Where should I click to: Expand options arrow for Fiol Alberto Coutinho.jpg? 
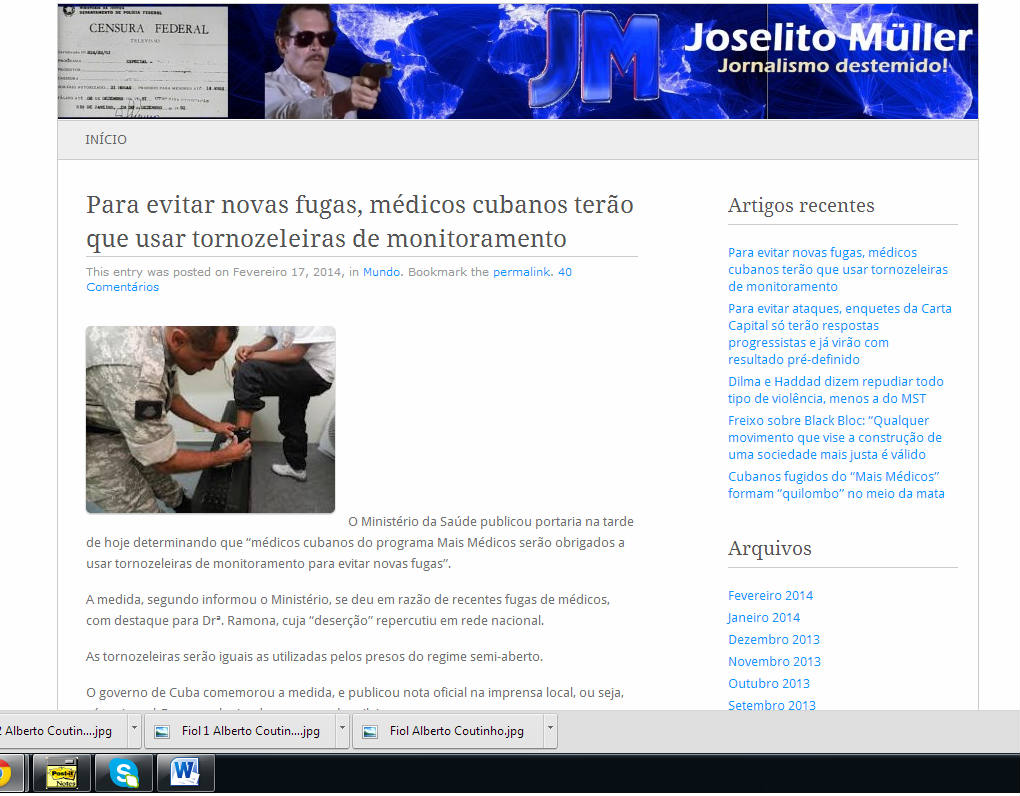coord(549,731)
